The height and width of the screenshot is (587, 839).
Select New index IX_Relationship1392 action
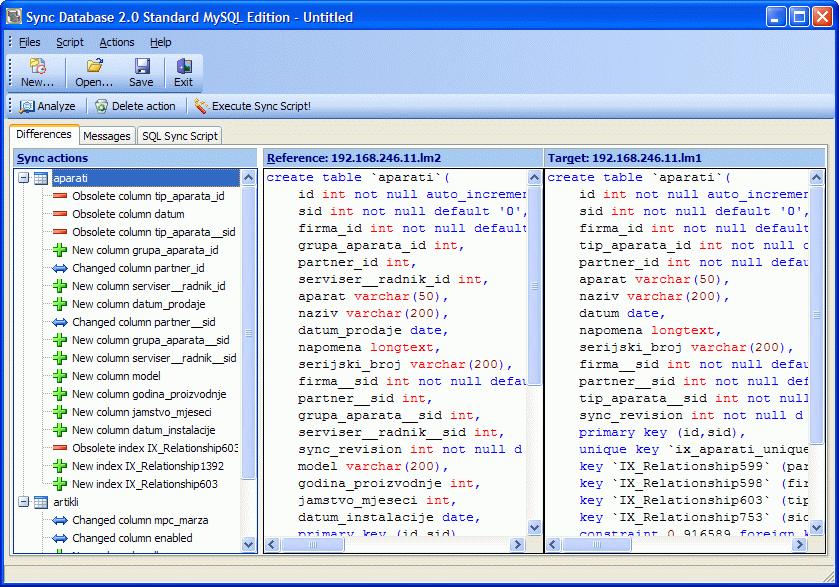click(x=148, y=466)
